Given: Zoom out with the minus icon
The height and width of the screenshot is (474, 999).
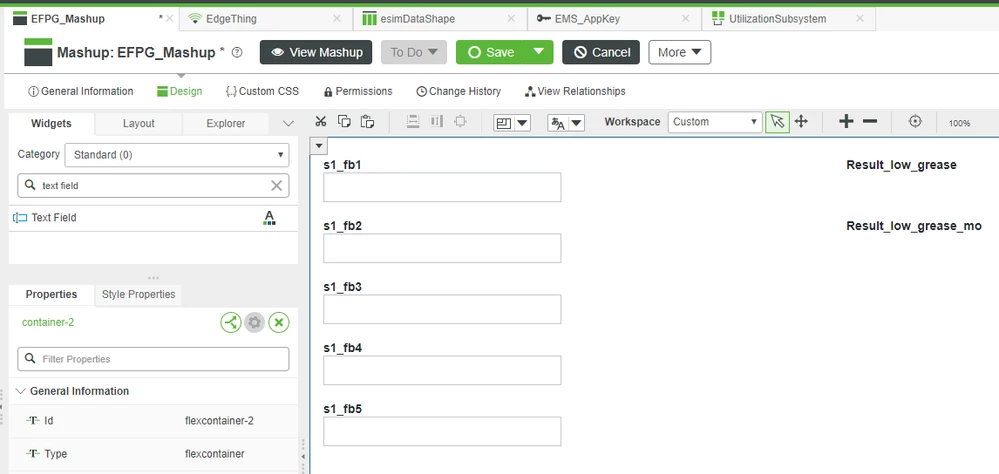Looking at the screenshot, I should point(870,122).
